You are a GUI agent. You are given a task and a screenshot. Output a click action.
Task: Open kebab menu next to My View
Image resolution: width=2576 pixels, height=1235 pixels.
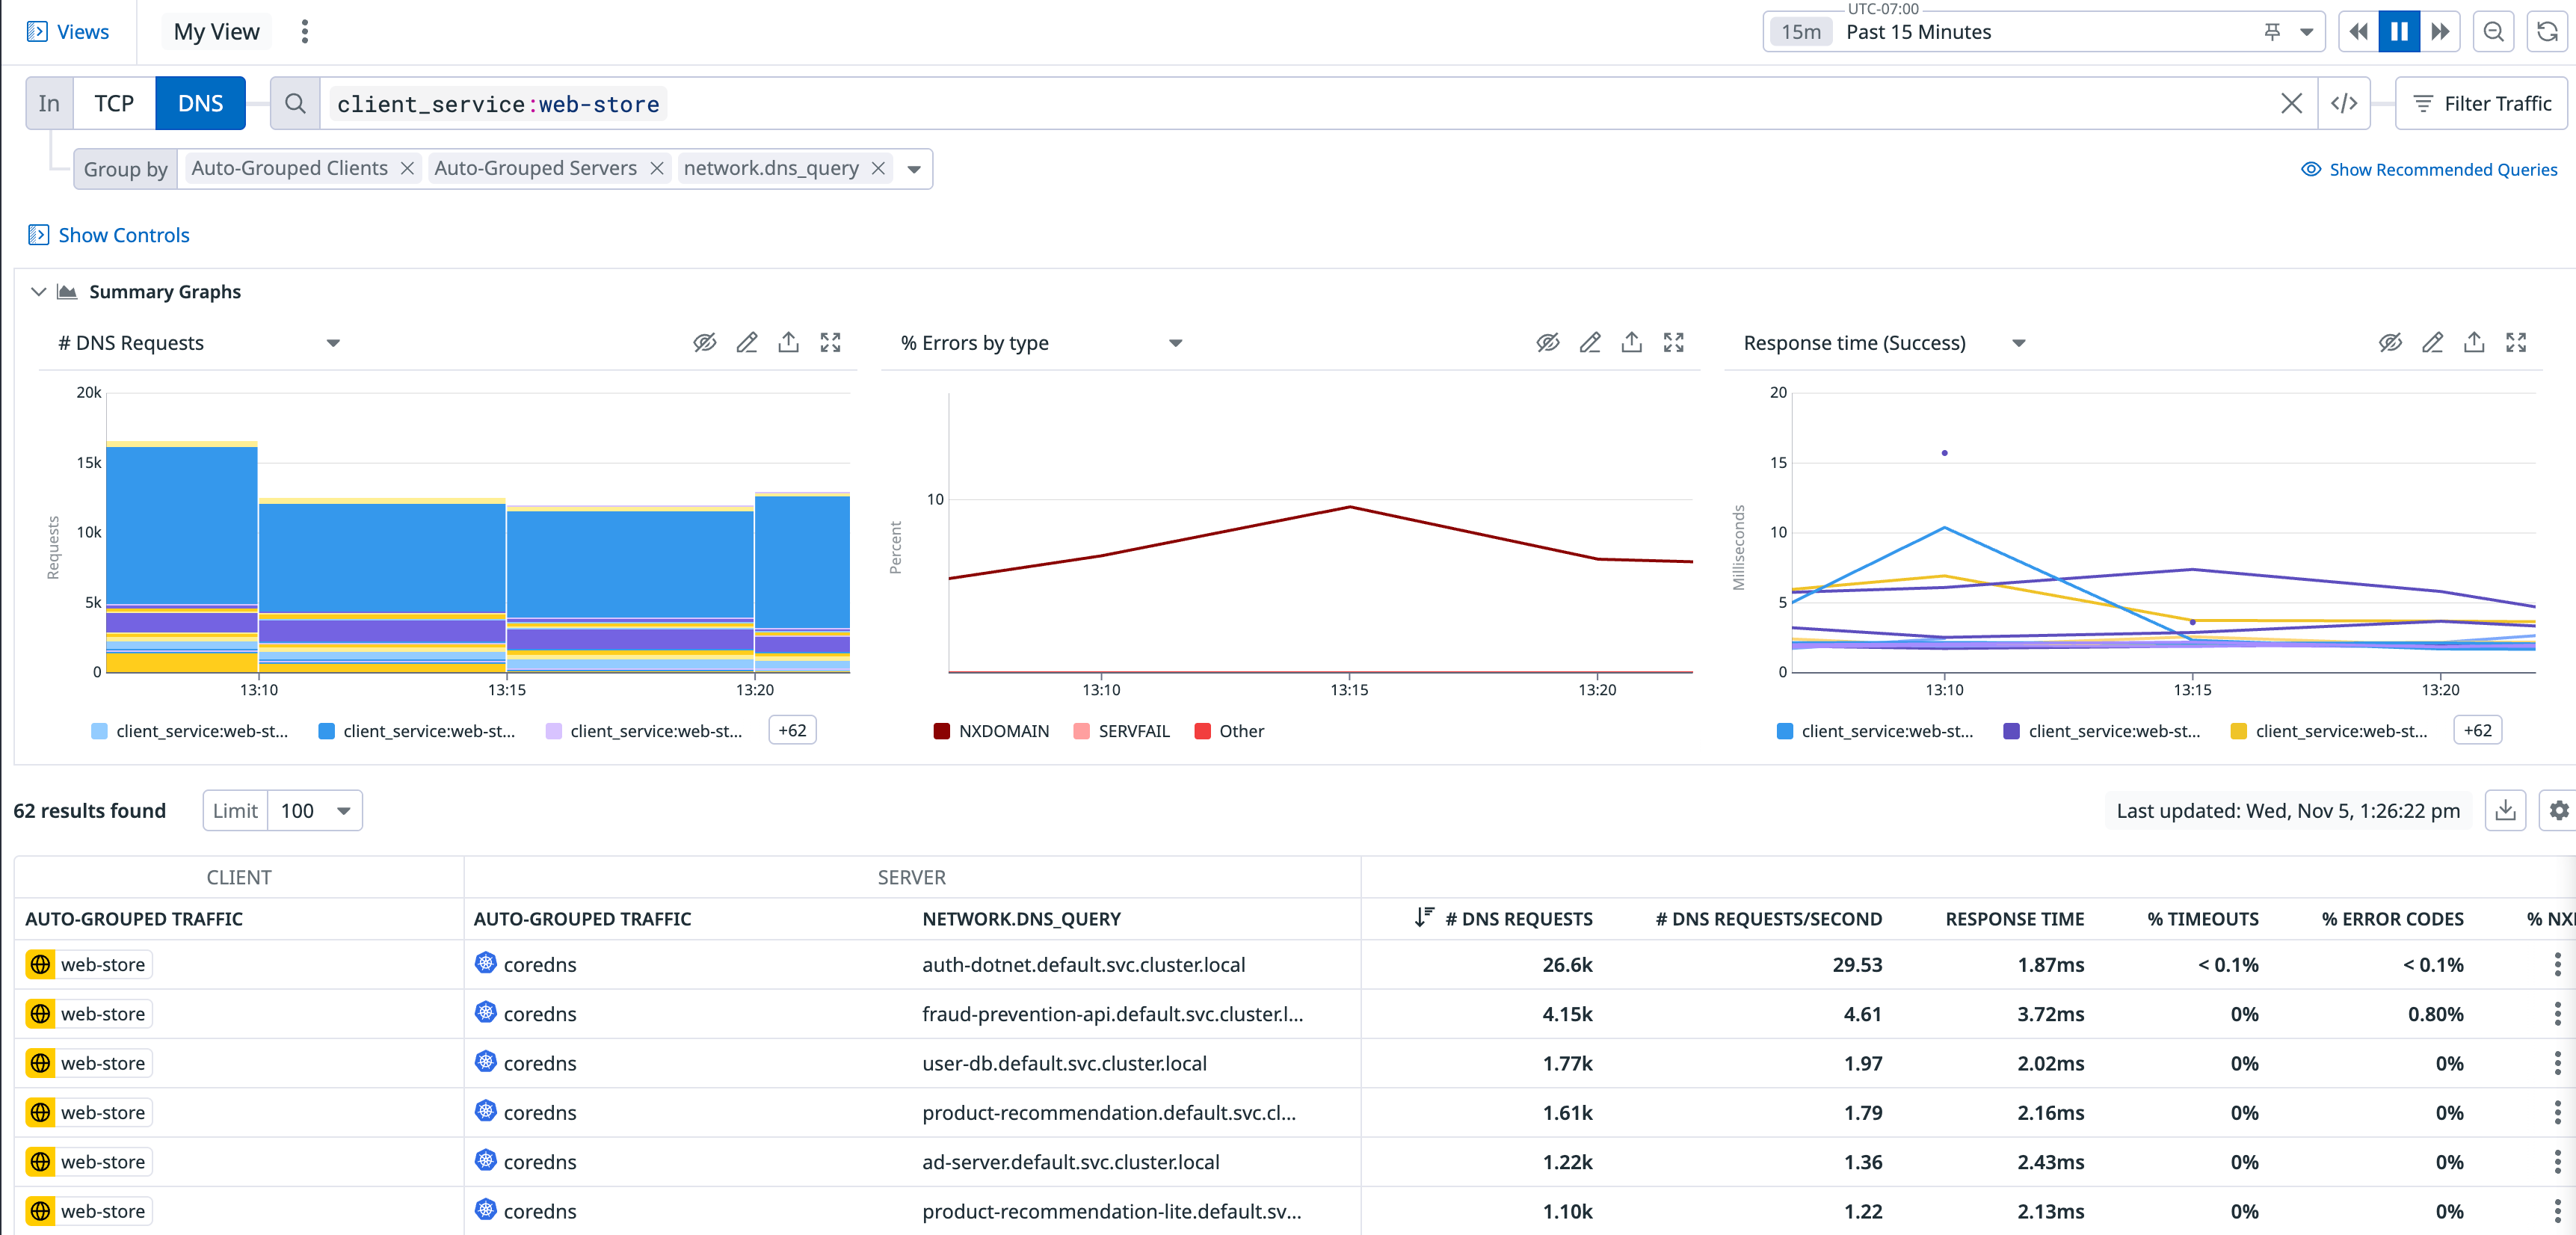305,32
